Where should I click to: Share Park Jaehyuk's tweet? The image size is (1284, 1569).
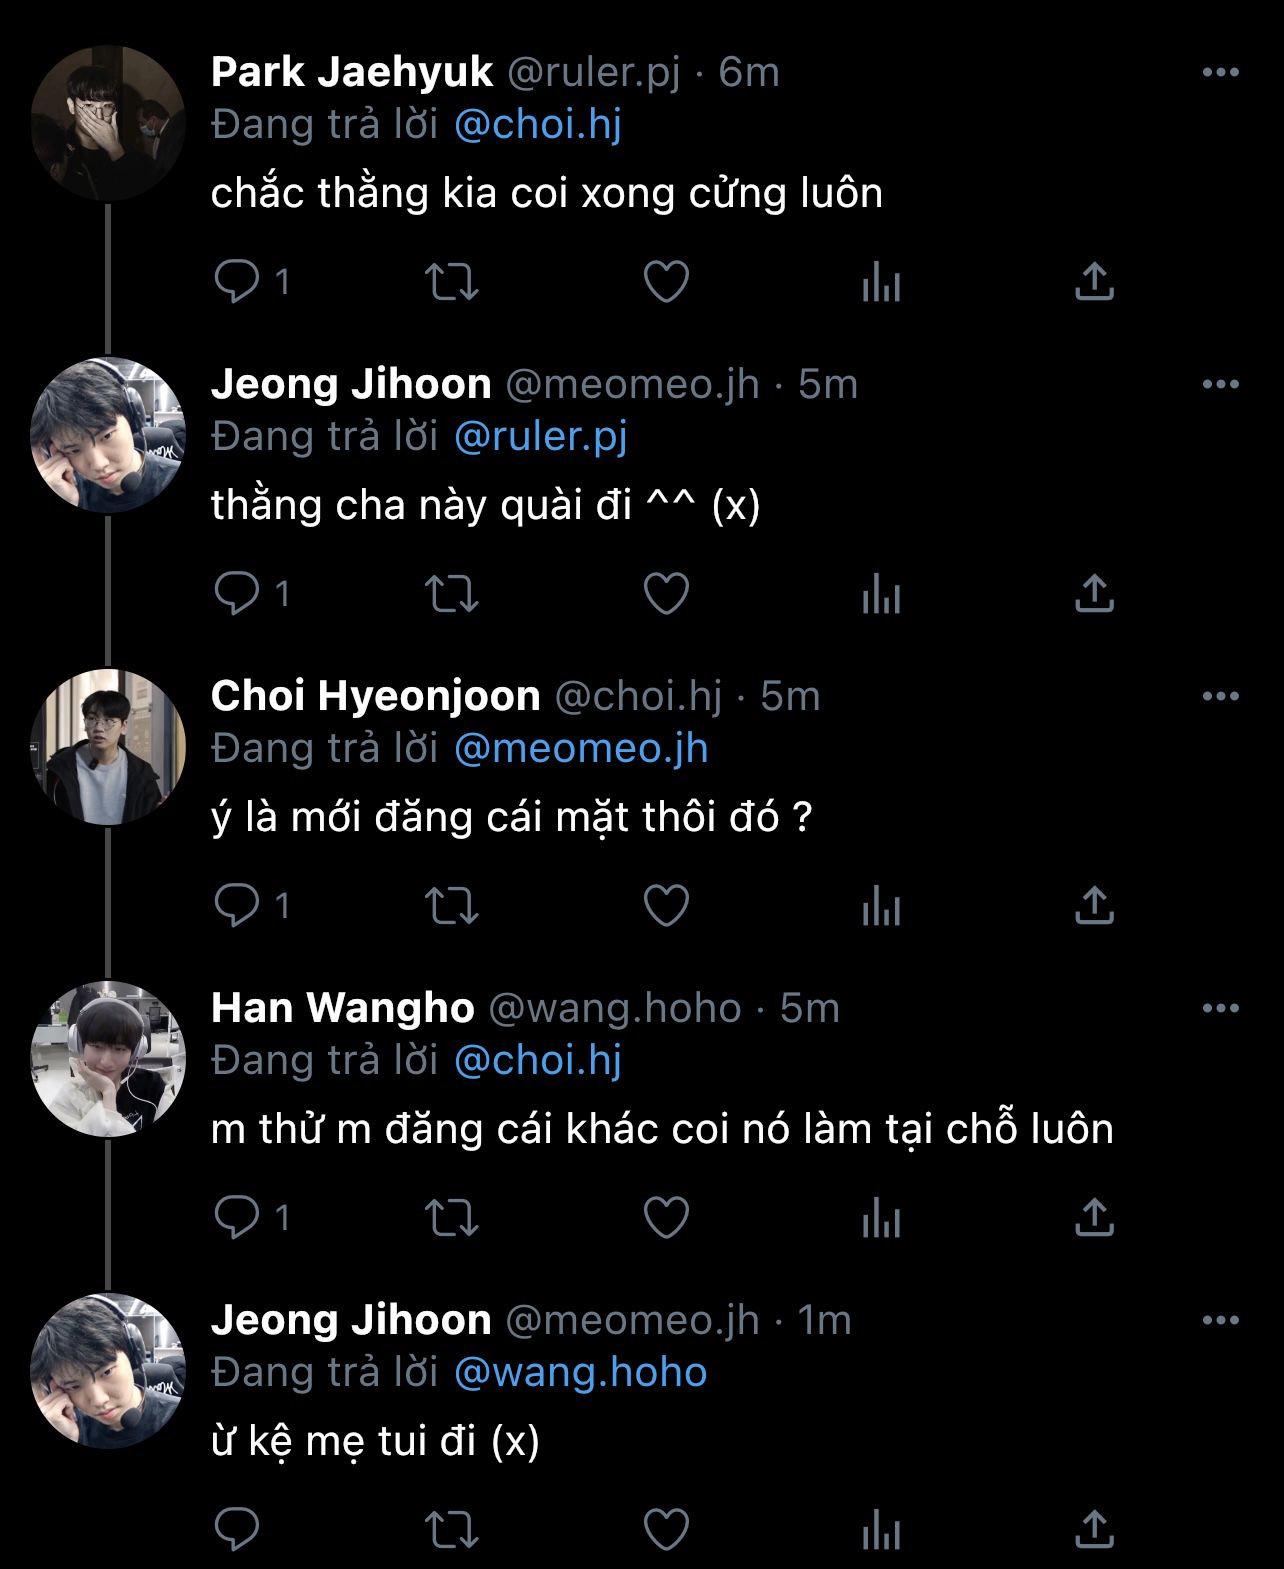[1095, 282]
